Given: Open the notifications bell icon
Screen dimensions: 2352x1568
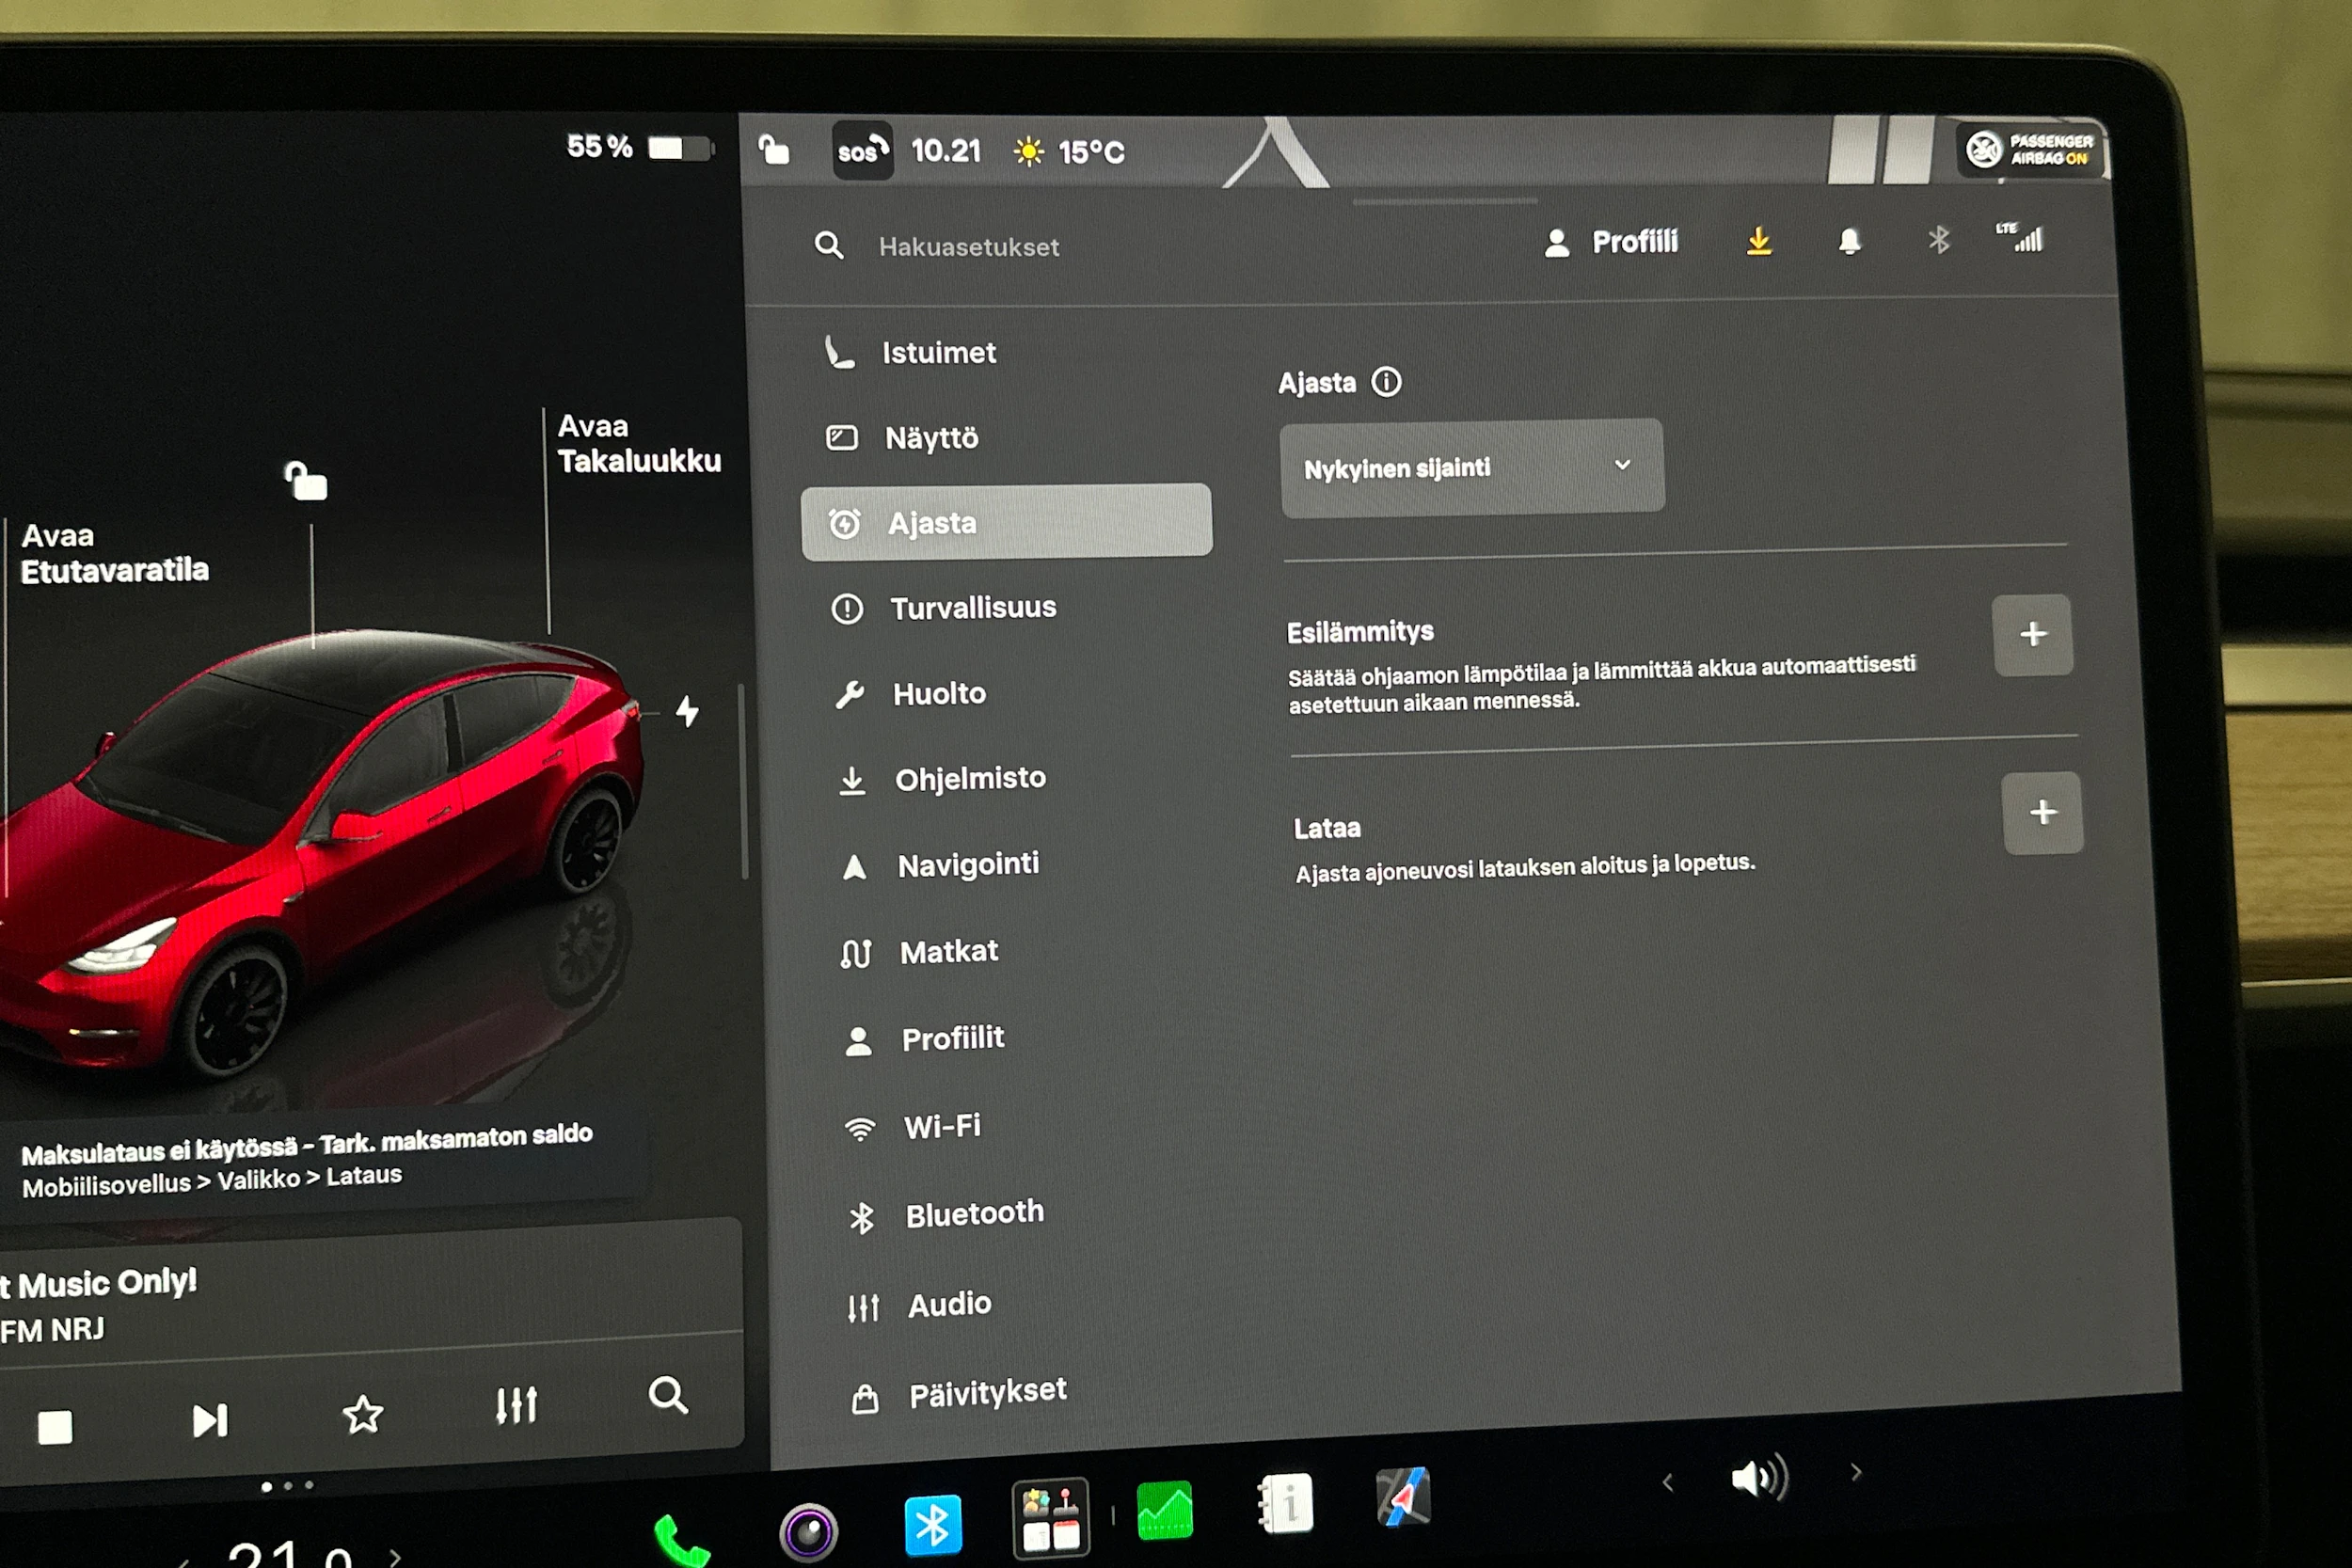Looking at the screenshot, I should pyautogui.click(x=1849, y=241).
